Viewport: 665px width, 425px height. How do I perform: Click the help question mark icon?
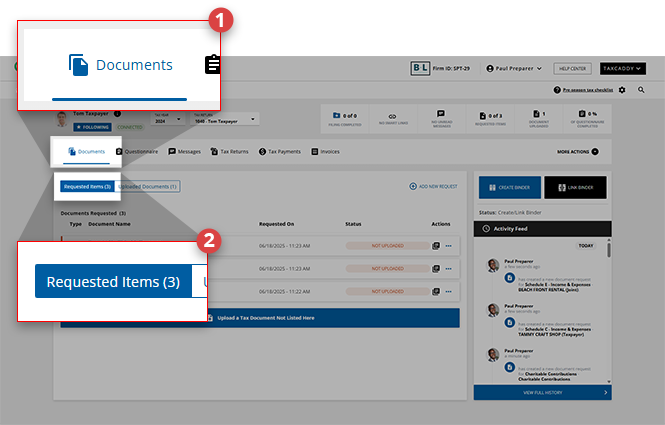pyautogui.click(x=557, y=90)
